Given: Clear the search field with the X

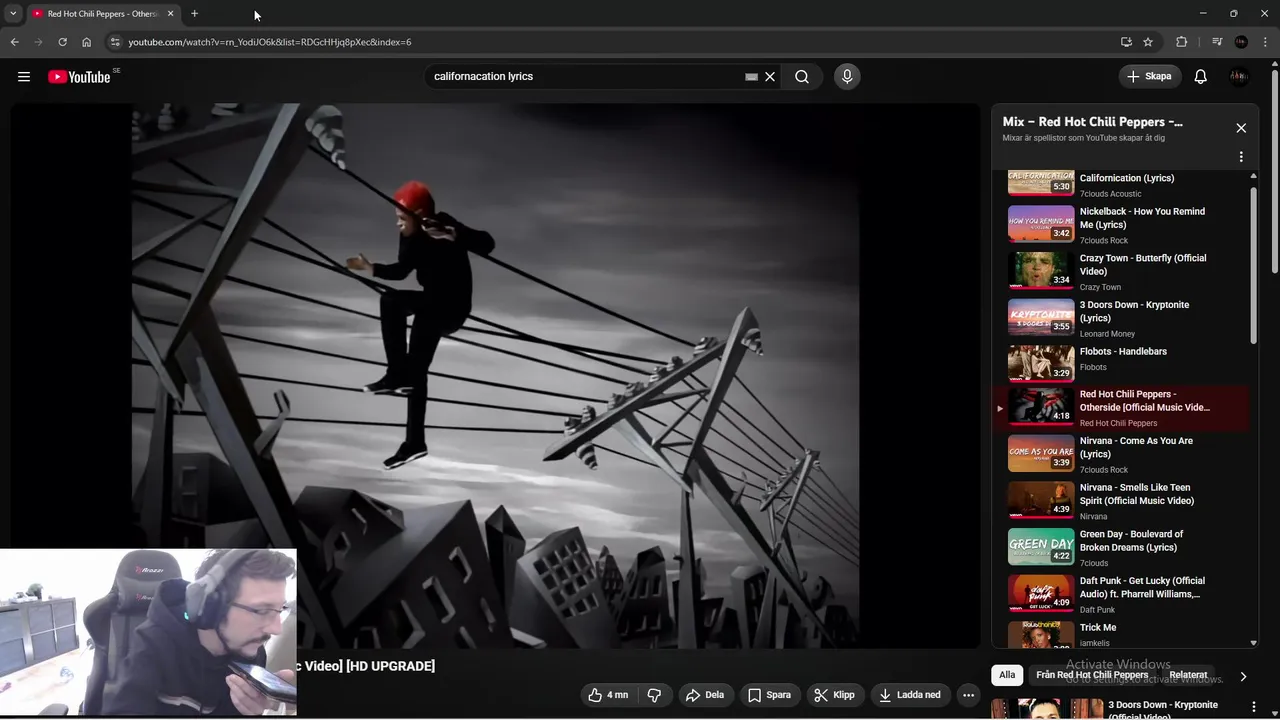Looking at the screenshot, I should coord(770,77).
